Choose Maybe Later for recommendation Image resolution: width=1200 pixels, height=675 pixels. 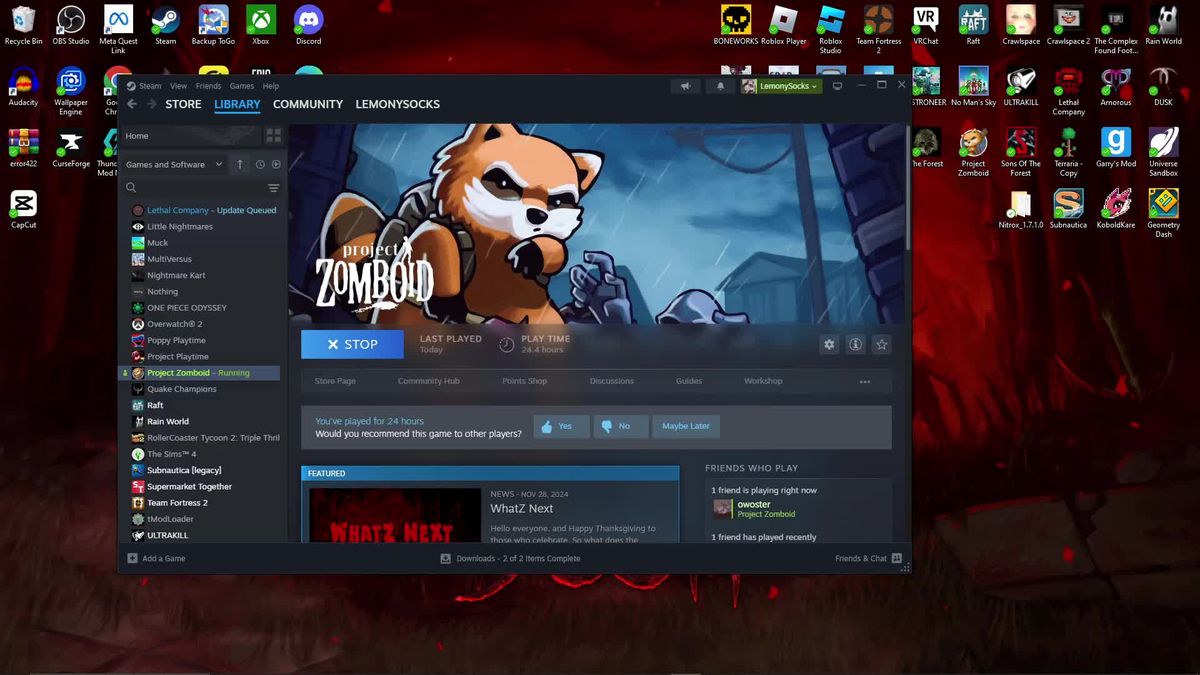coord(686,426)
